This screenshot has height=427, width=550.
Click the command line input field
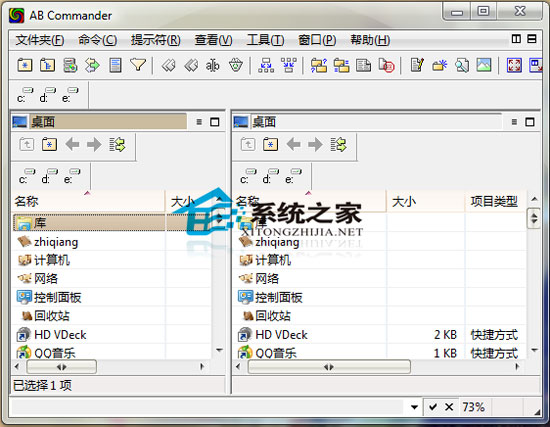[x=208, y=407]
